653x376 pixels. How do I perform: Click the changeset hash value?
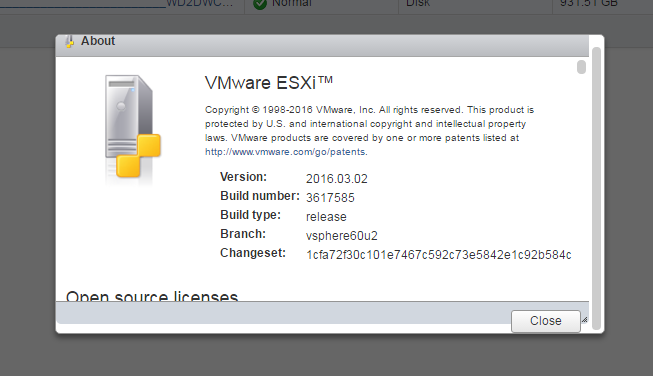tap(439, 255)
